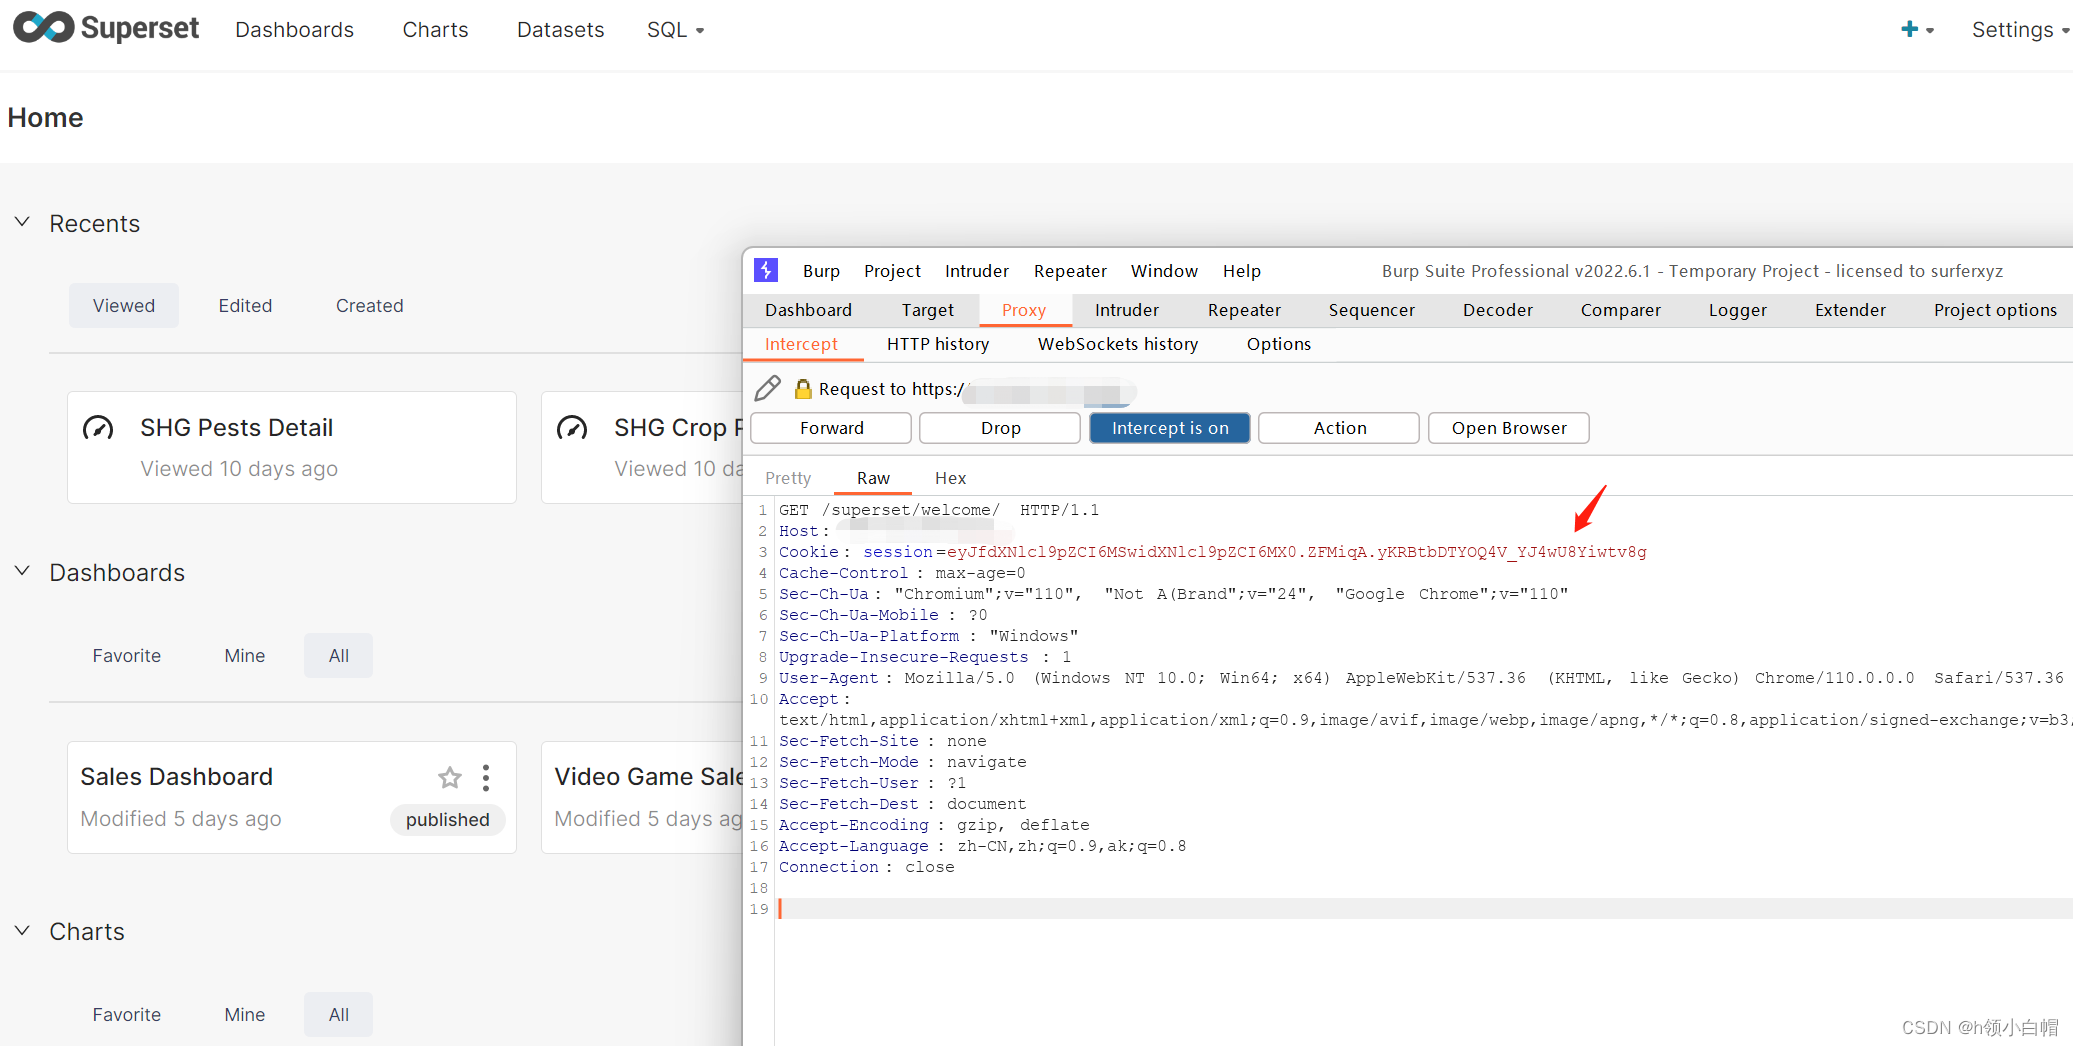This screenshot has height=1046, width=2073.
Task: Open the Burp menu in Burp Suite
Action: click(x=821, y=271)
